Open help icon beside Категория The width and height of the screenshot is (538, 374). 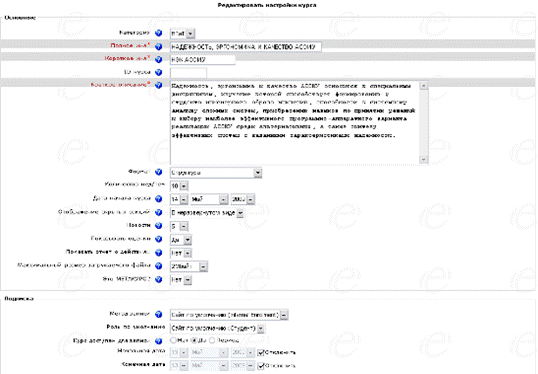(159, 33)
